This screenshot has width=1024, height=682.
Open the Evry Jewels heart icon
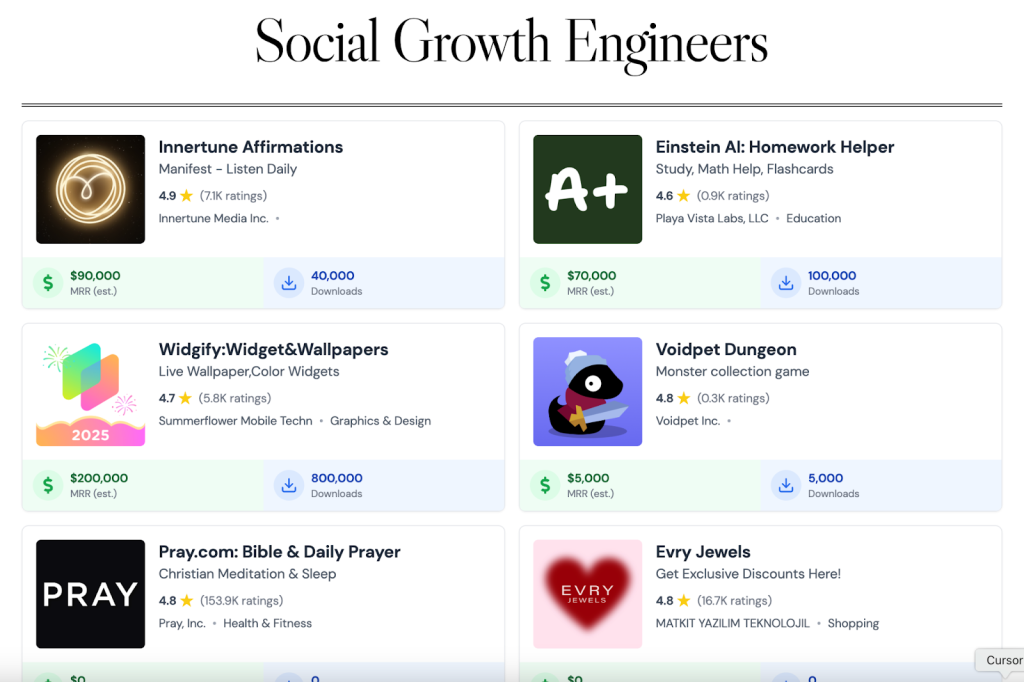[x=587, y=594]
